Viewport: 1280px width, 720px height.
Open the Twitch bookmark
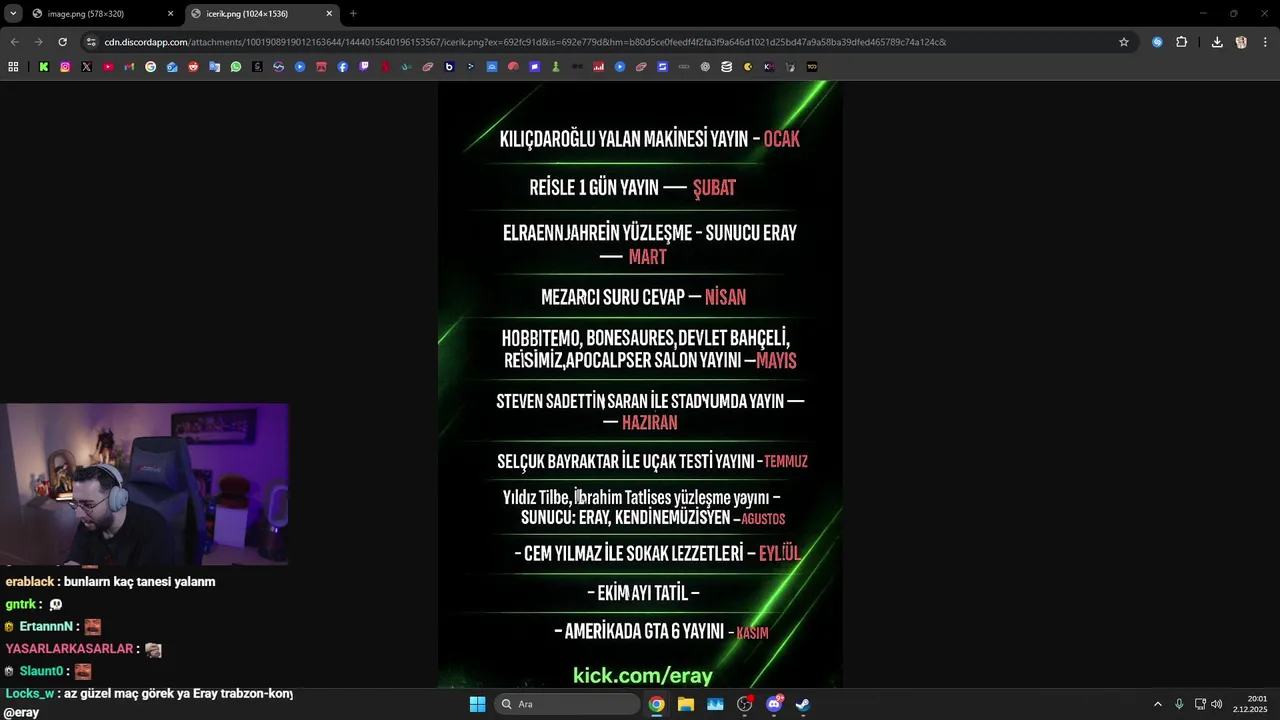tap(364, 67)
